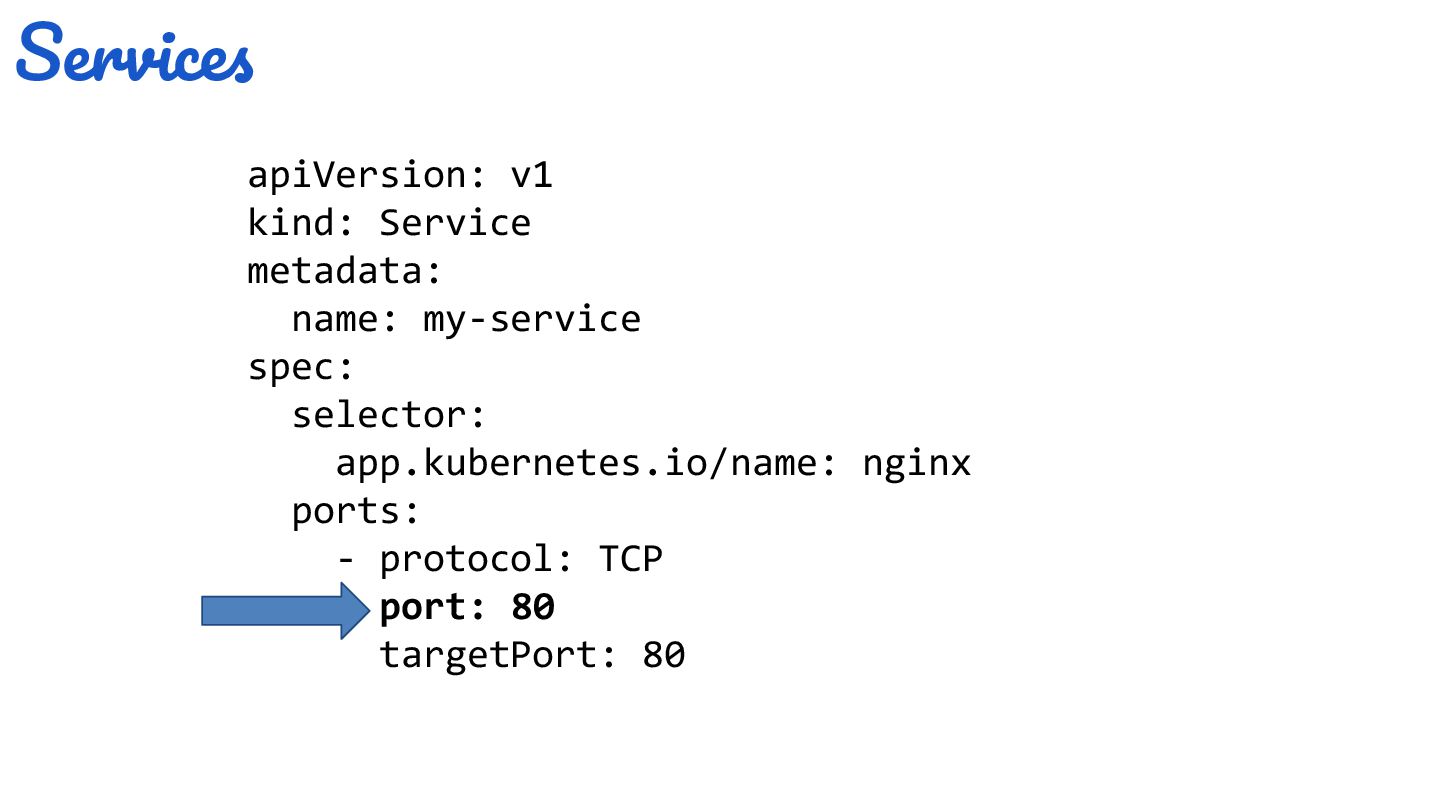The width and height of the screenshot is (1440, 810).
Task: Click the blue arrow pointing at port
Action: [286, 610]
